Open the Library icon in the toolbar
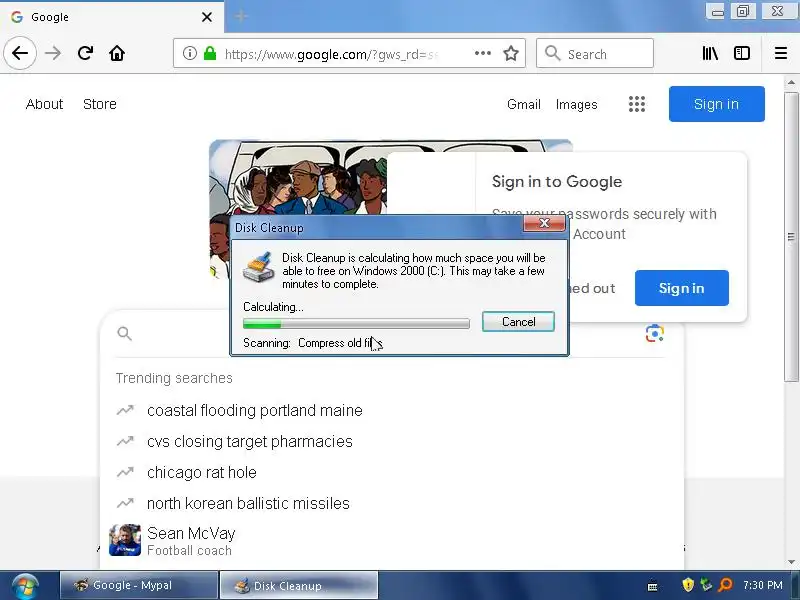Viewport: 800px width, 600px height. pos(710,53)
